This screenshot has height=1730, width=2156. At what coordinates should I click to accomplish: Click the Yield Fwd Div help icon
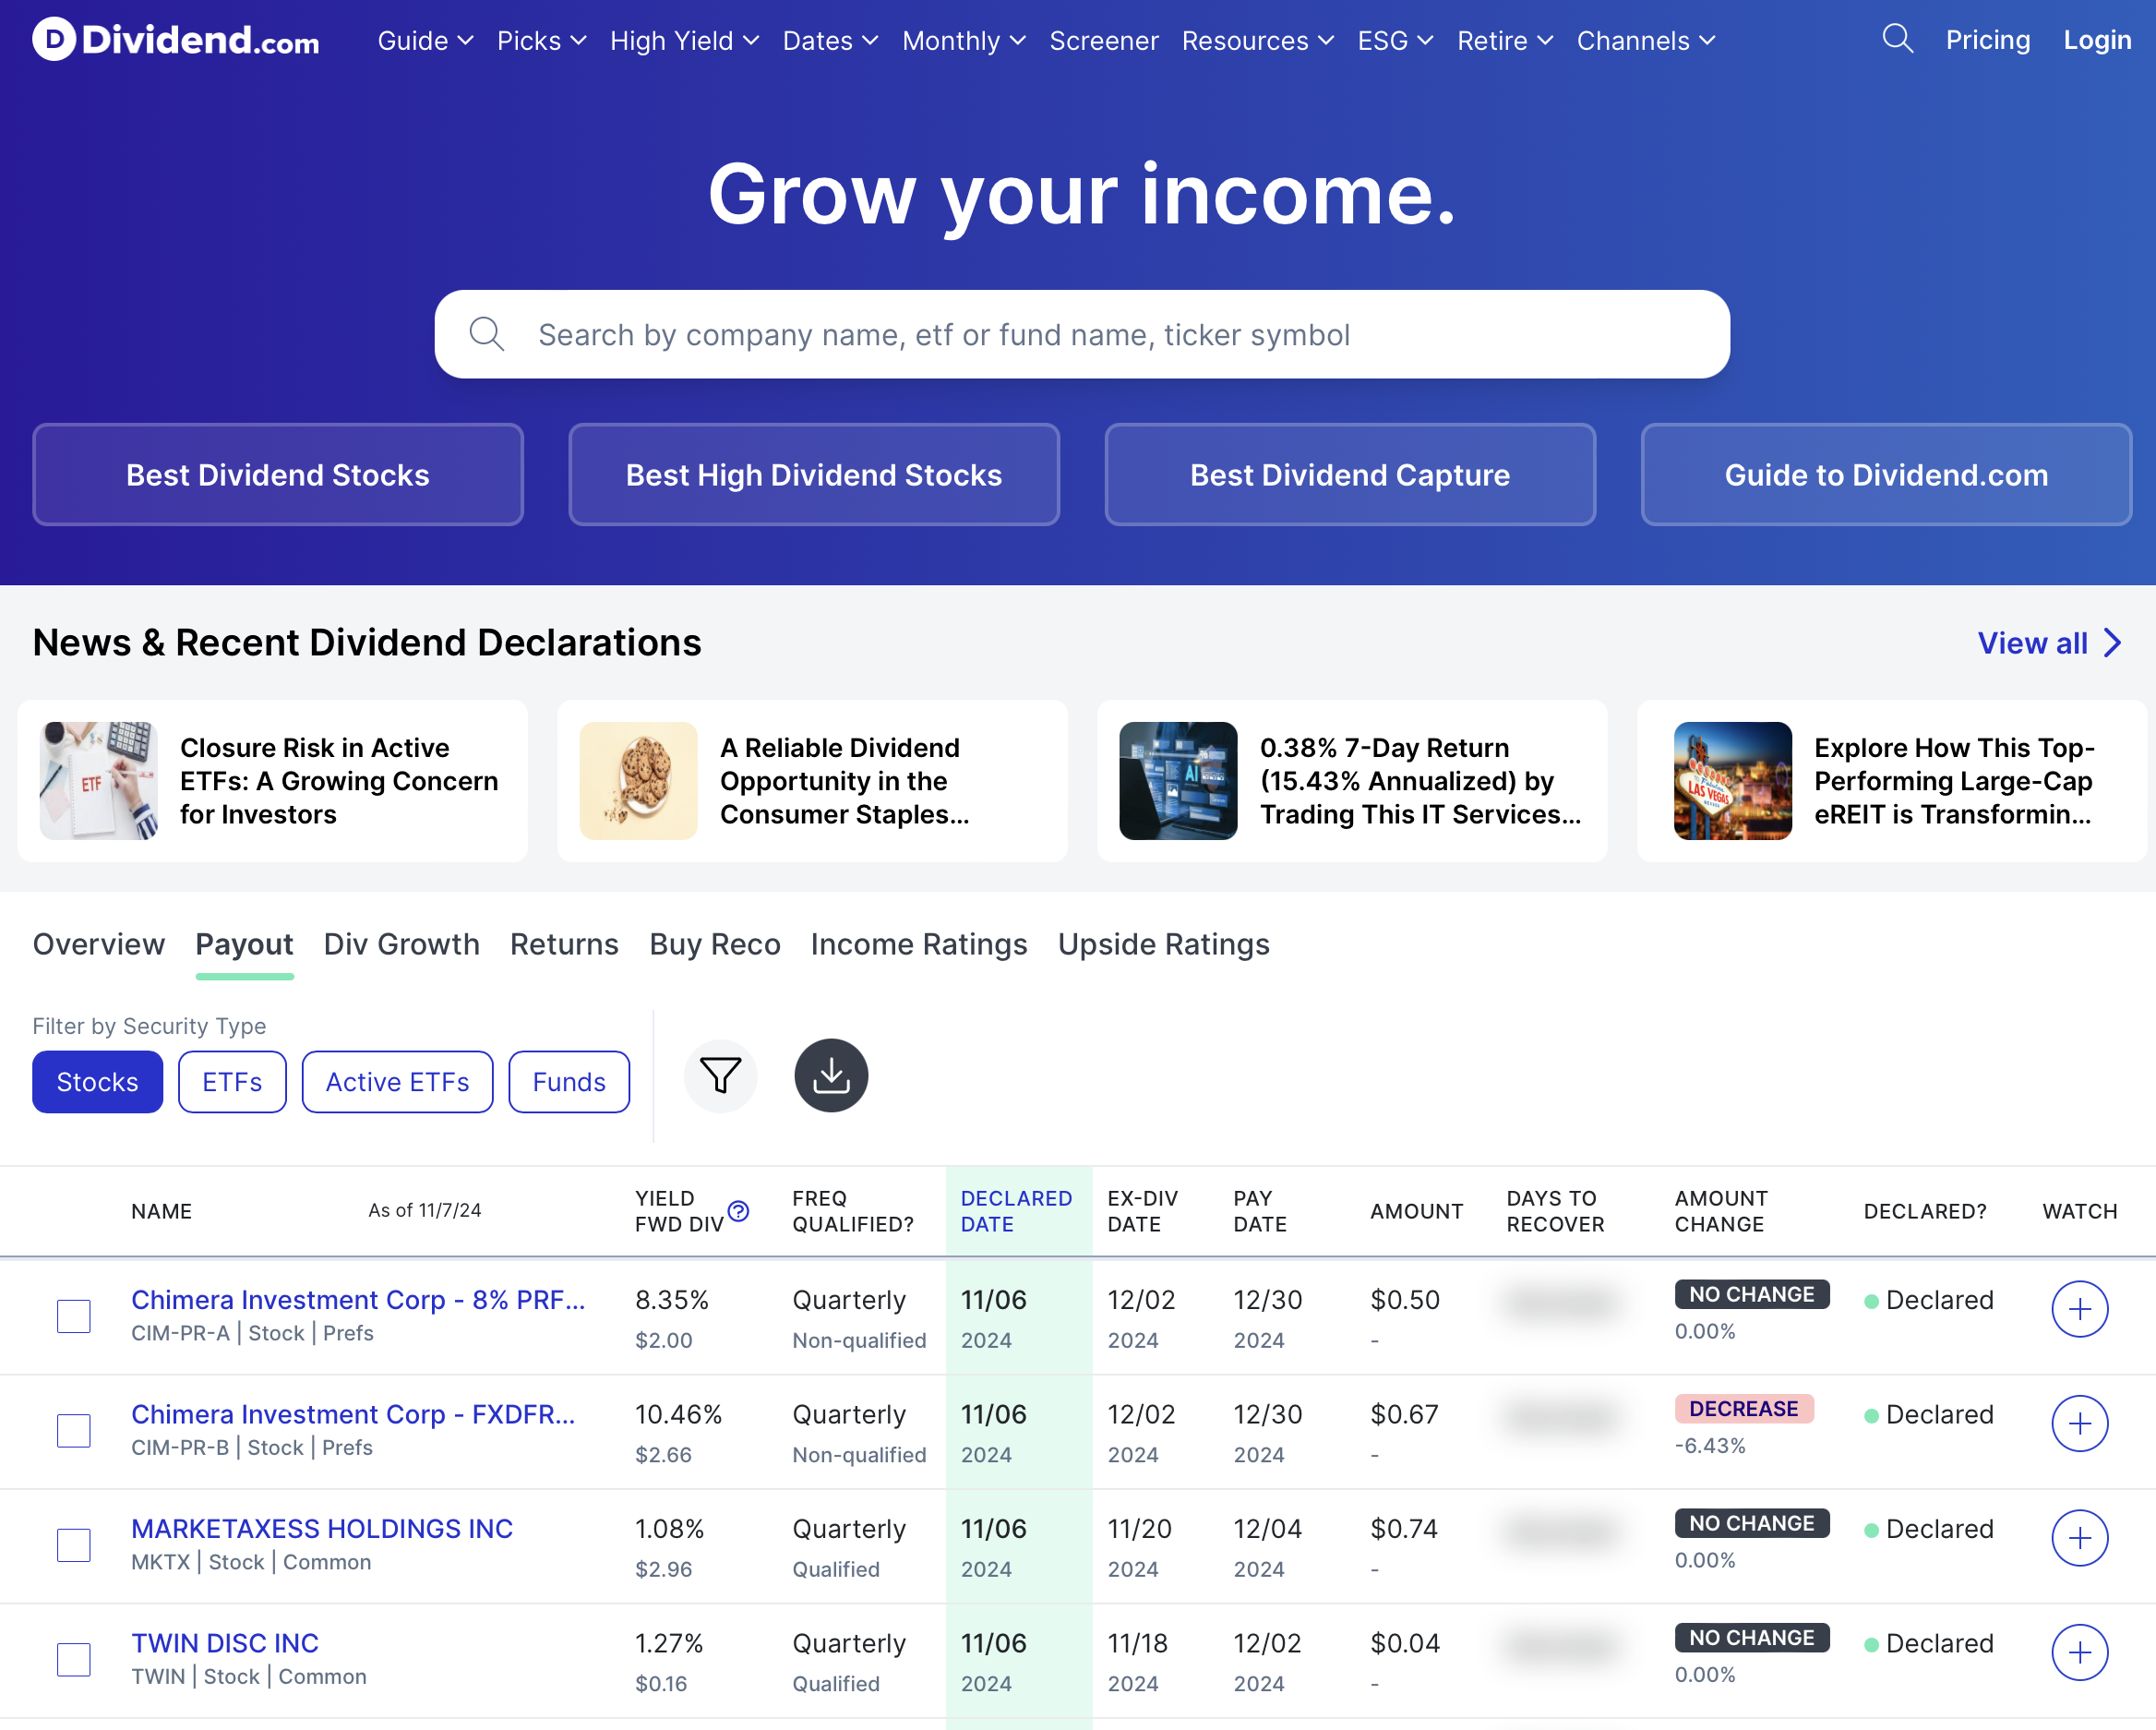click(x=738, y=1211)
